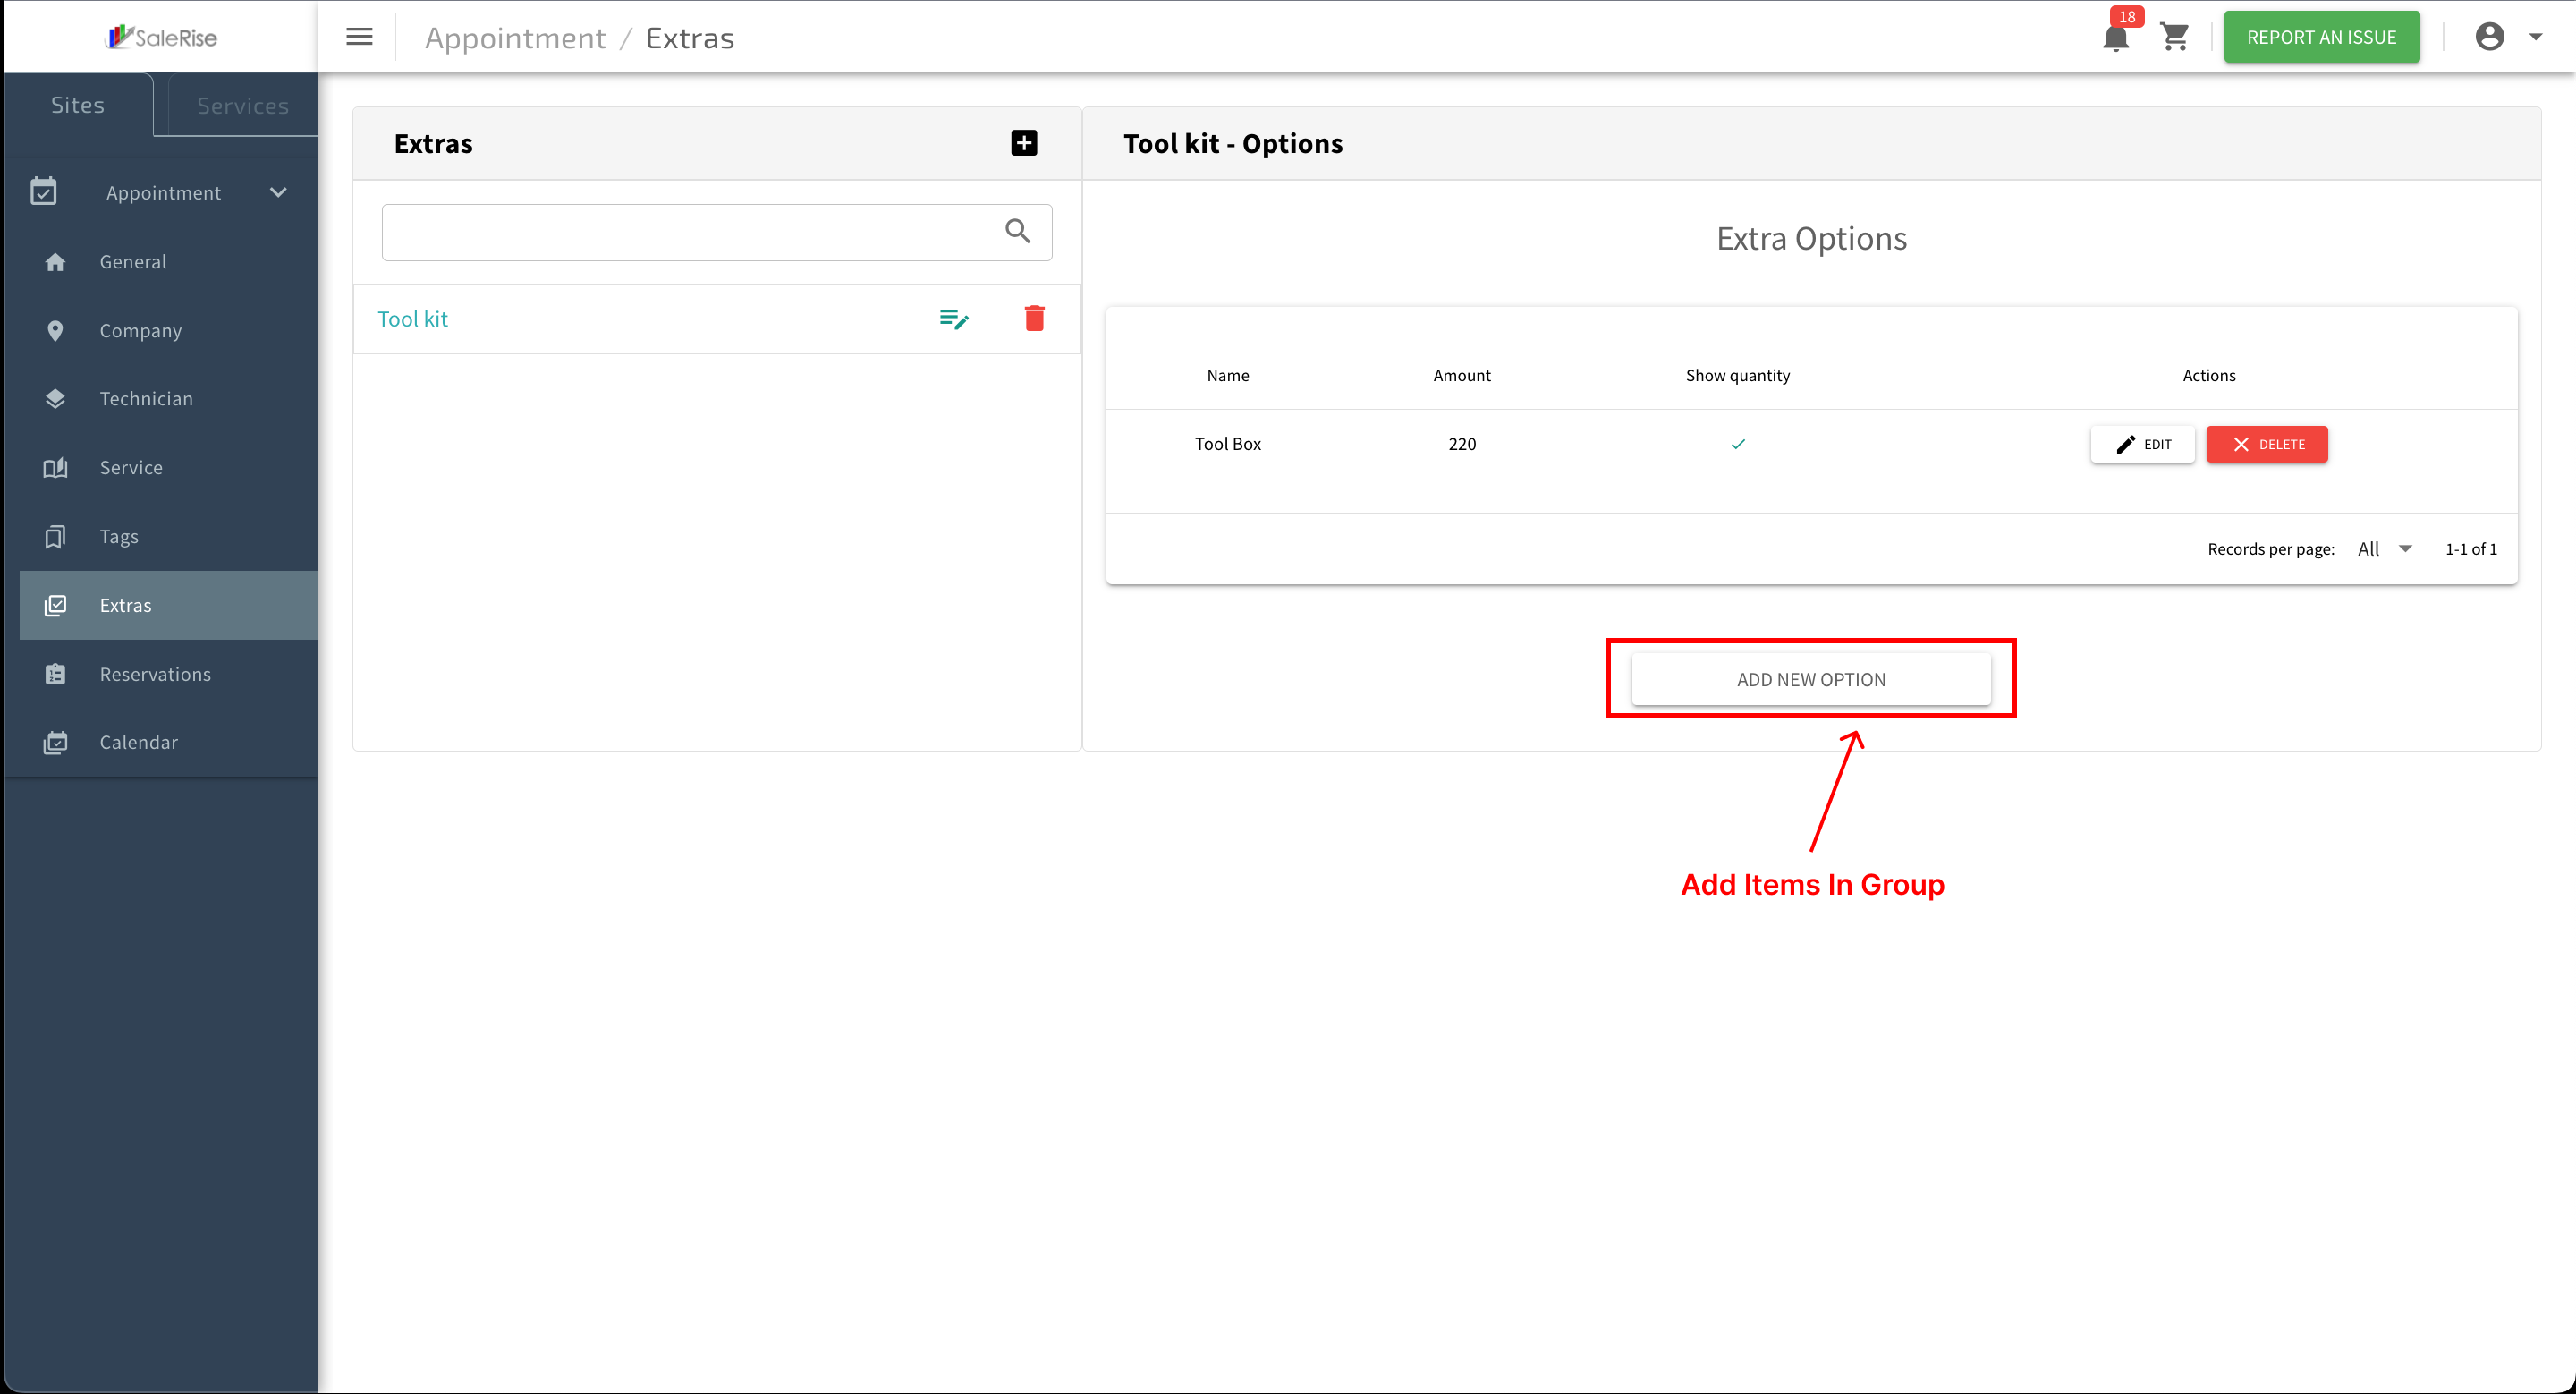Delete Tool kit using trash icon

point(1034,319)
